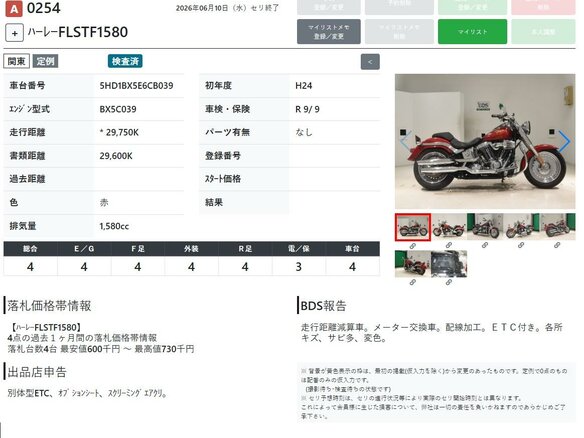Select the third motorcycle thumbnail

coord(485,227)
